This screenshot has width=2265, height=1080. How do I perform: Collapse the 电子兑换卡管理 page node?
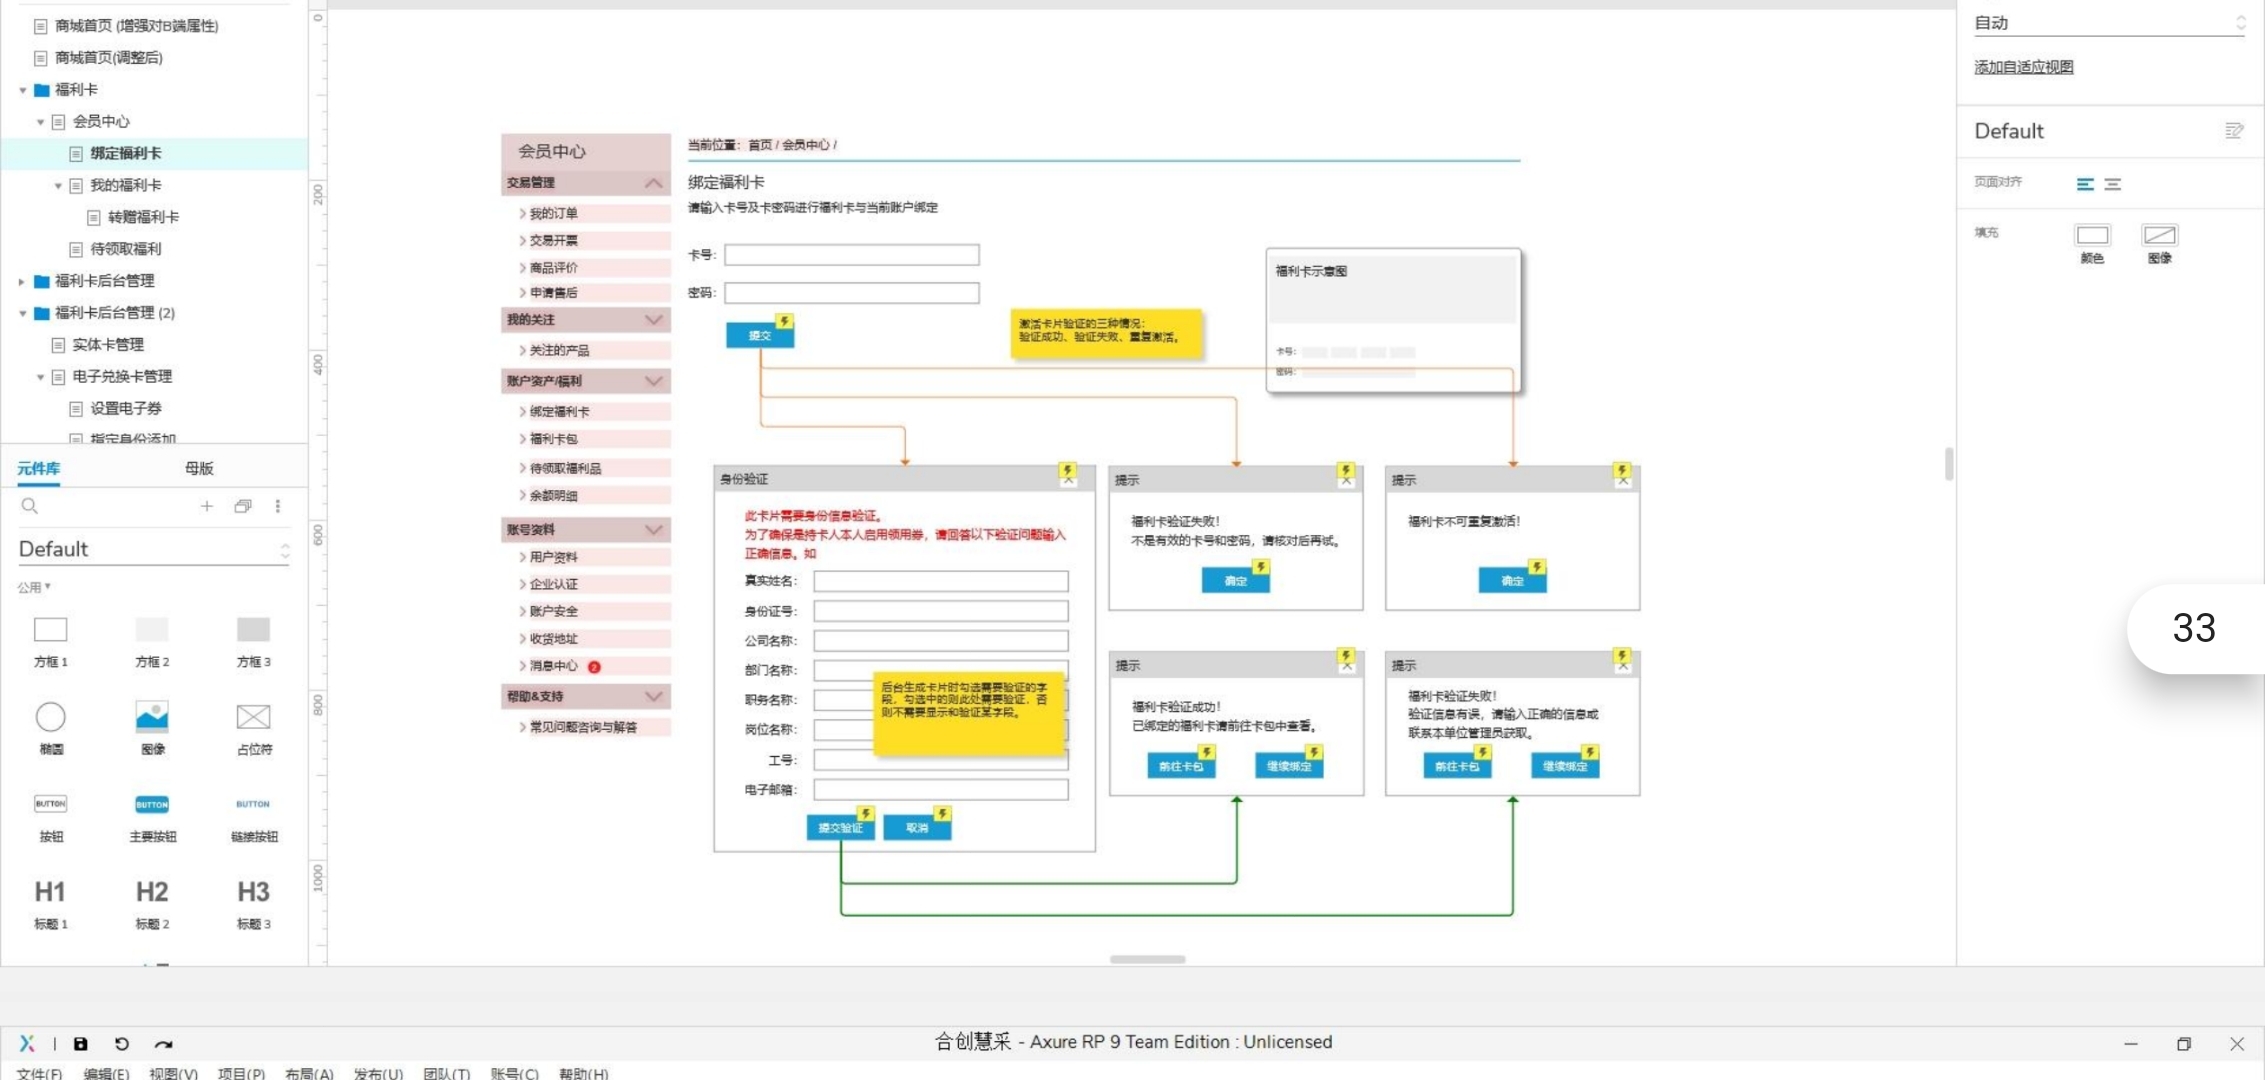click(x=41, y=378)
